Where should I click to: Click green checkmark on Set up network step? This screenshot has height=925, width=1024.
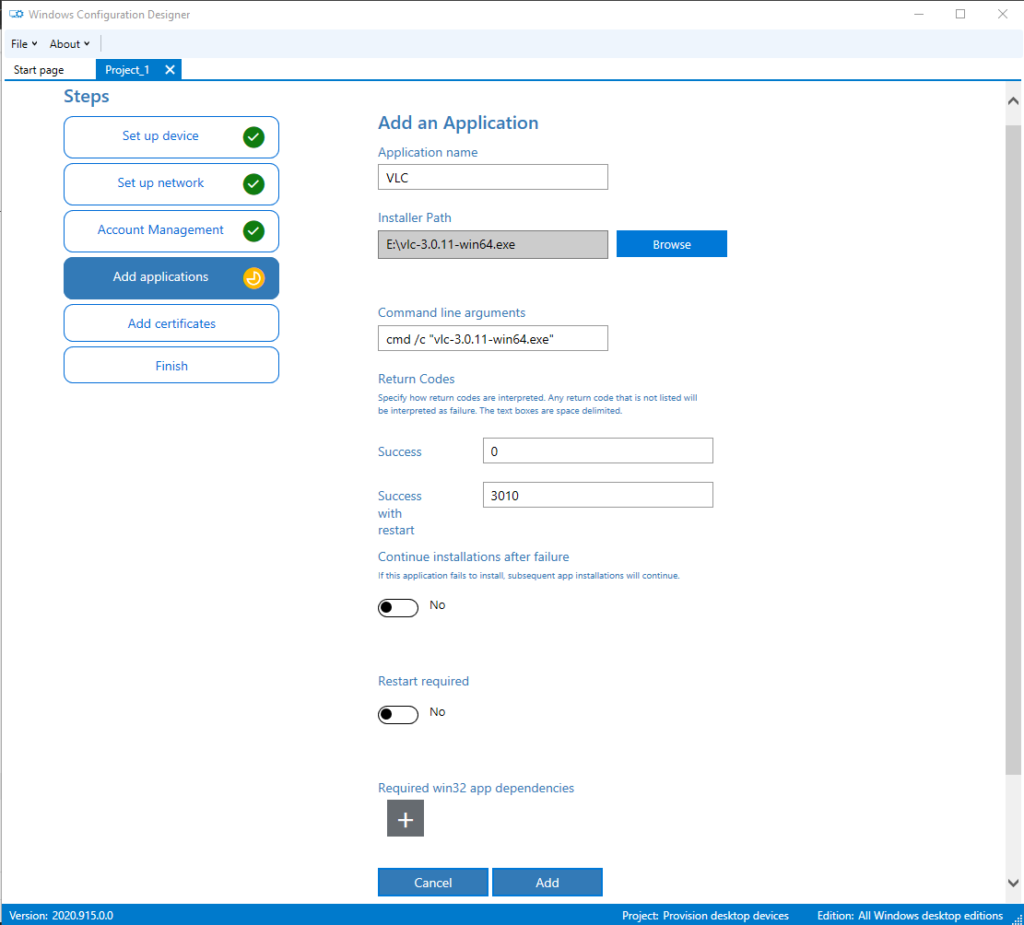[x=253, y=184]
